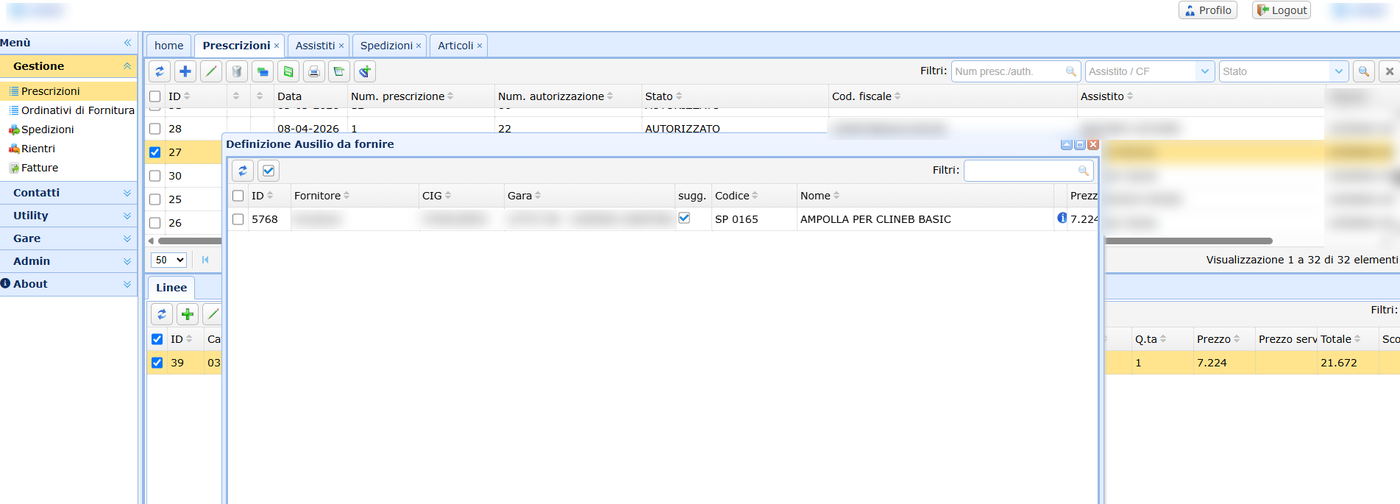This screenshot has height=504, width=1400.
Task: Close the Prescrizioni tab
Action: tap(277, 46)
